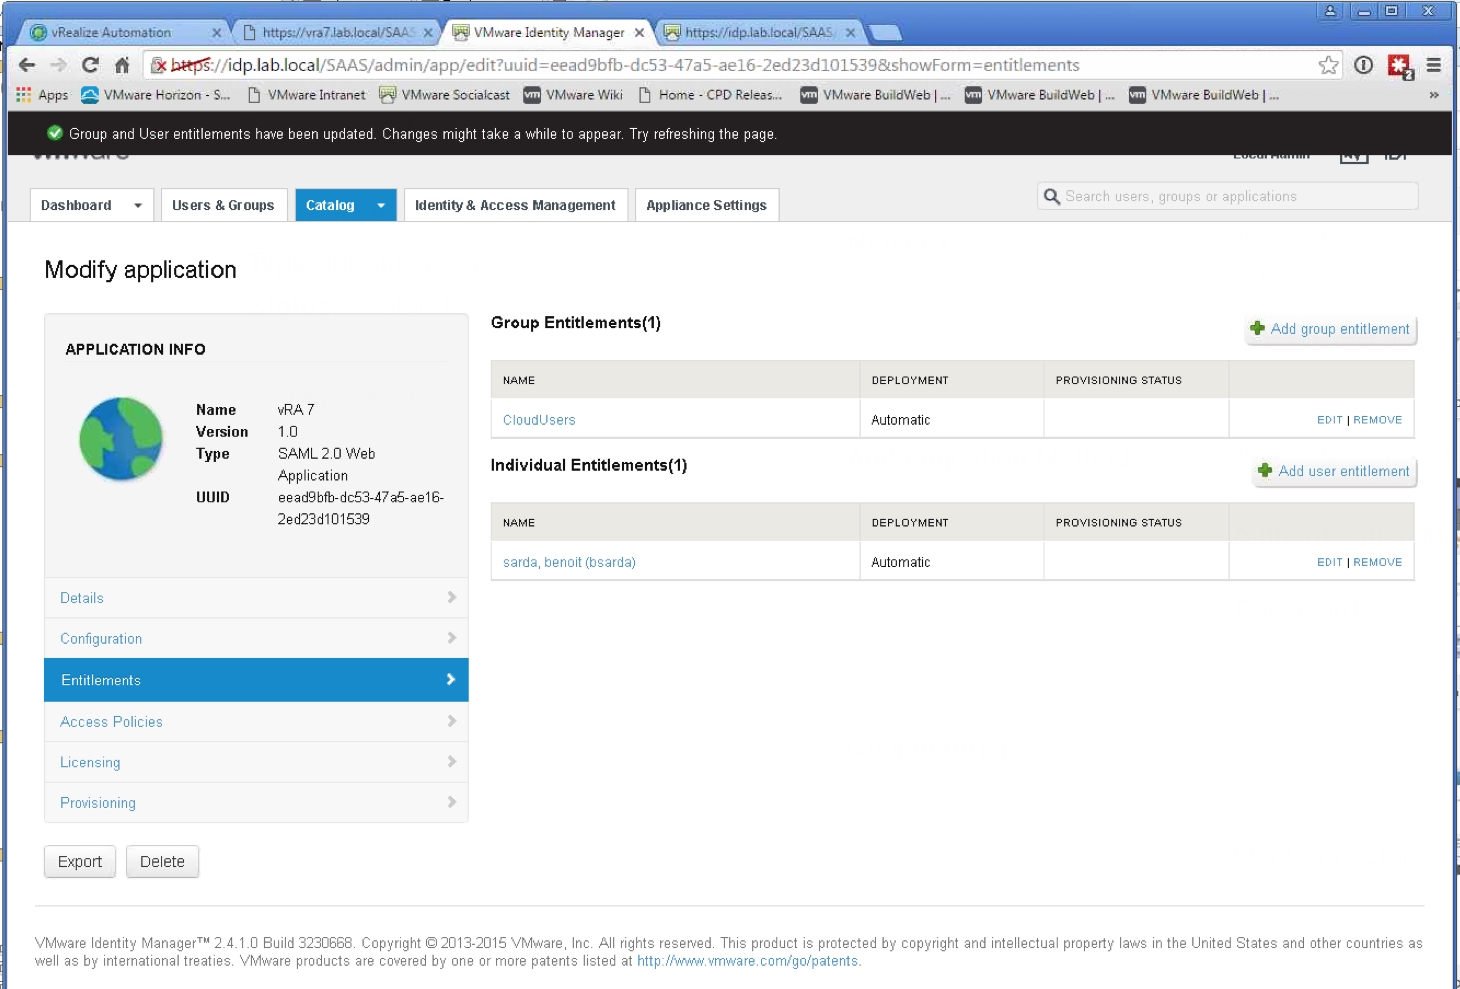The image size is (1460, 989).
Task: Click the insecure certificate warning icon
Action: (158, 65)
